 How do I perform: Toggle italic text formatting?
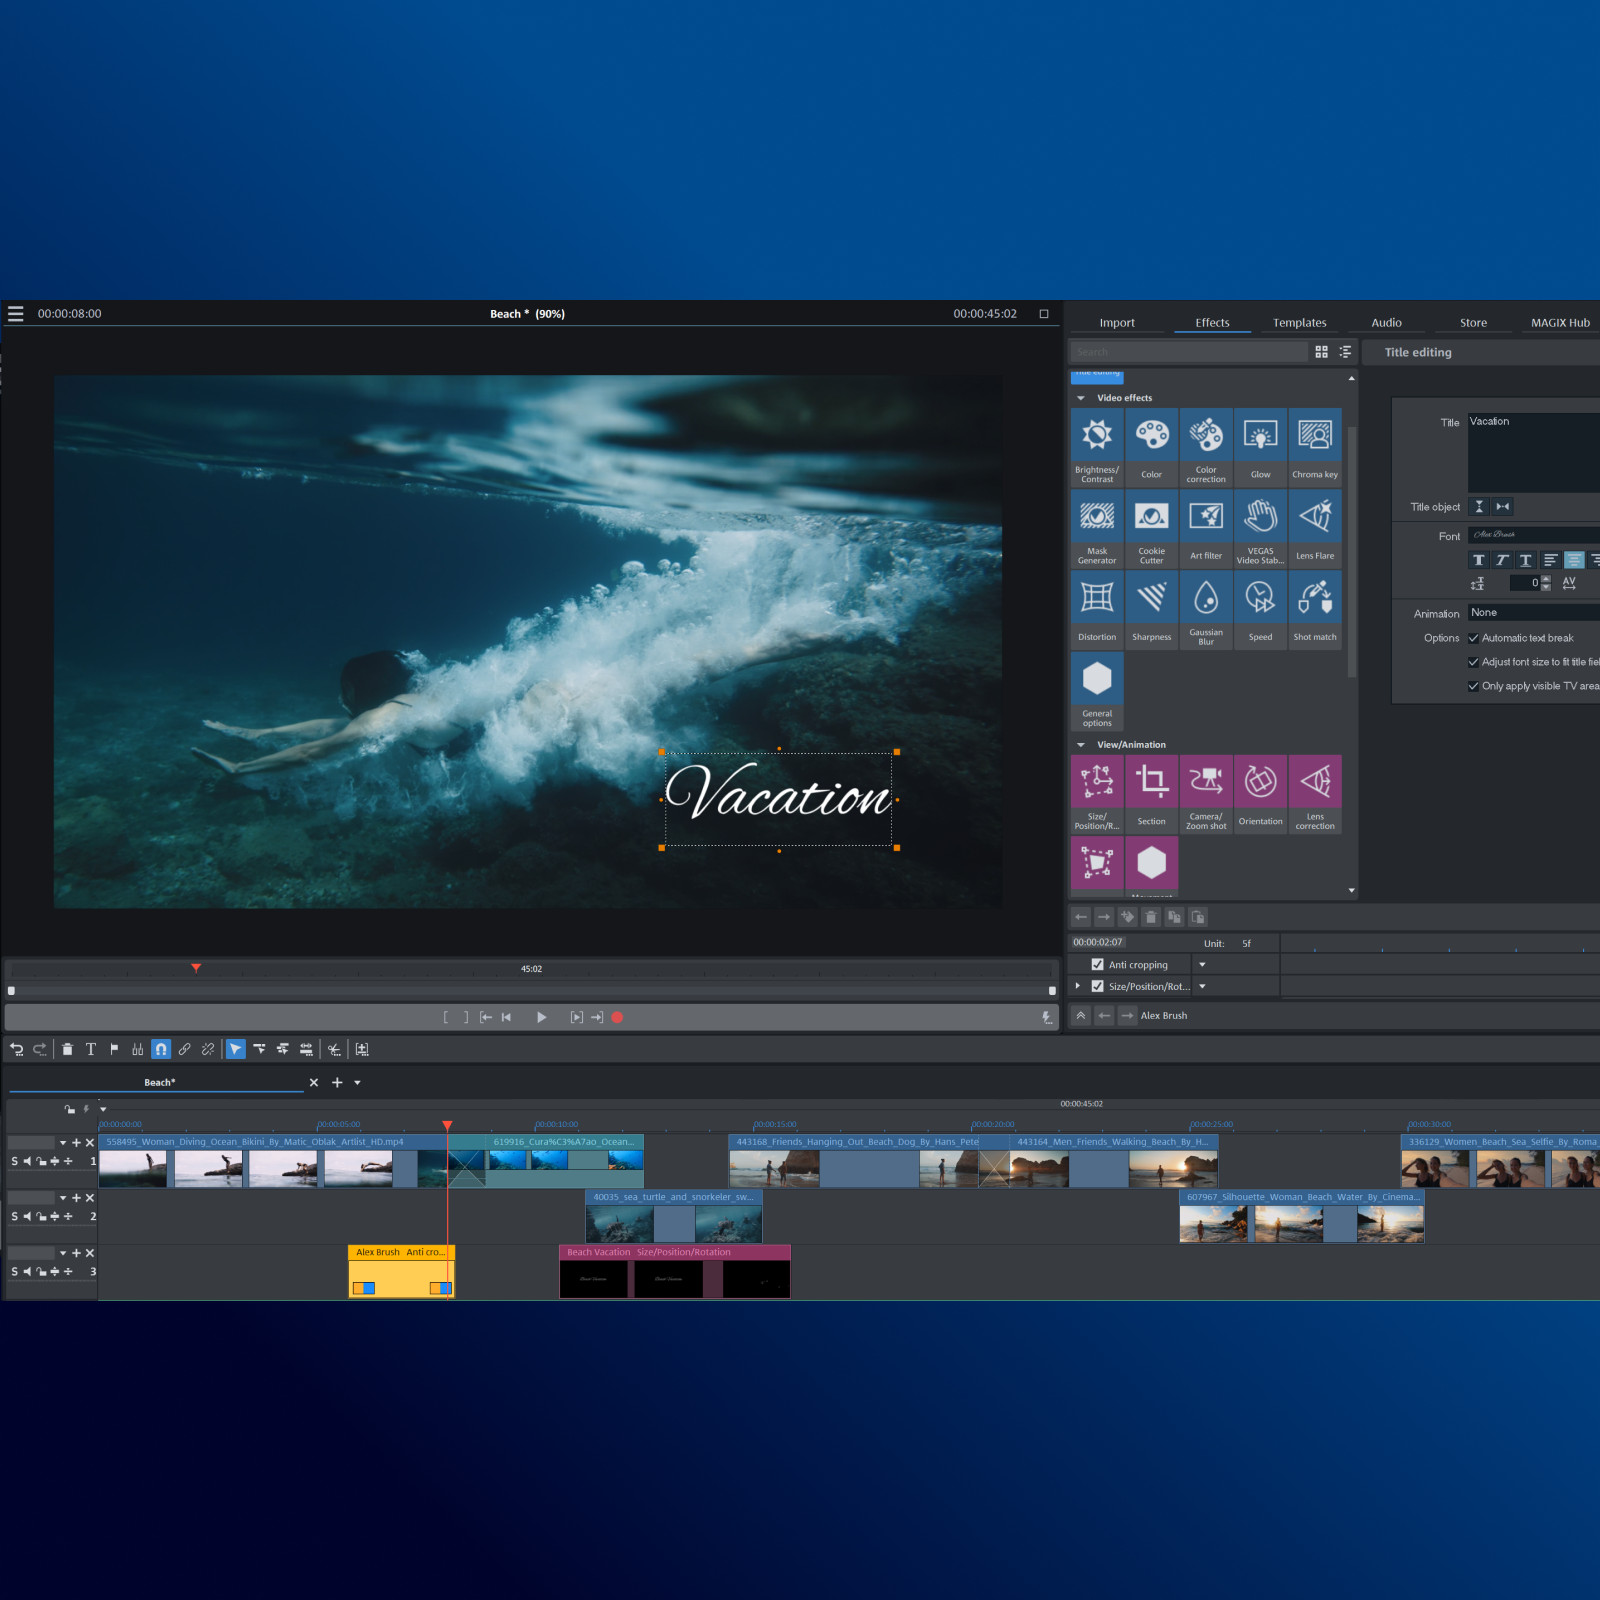1502,560
